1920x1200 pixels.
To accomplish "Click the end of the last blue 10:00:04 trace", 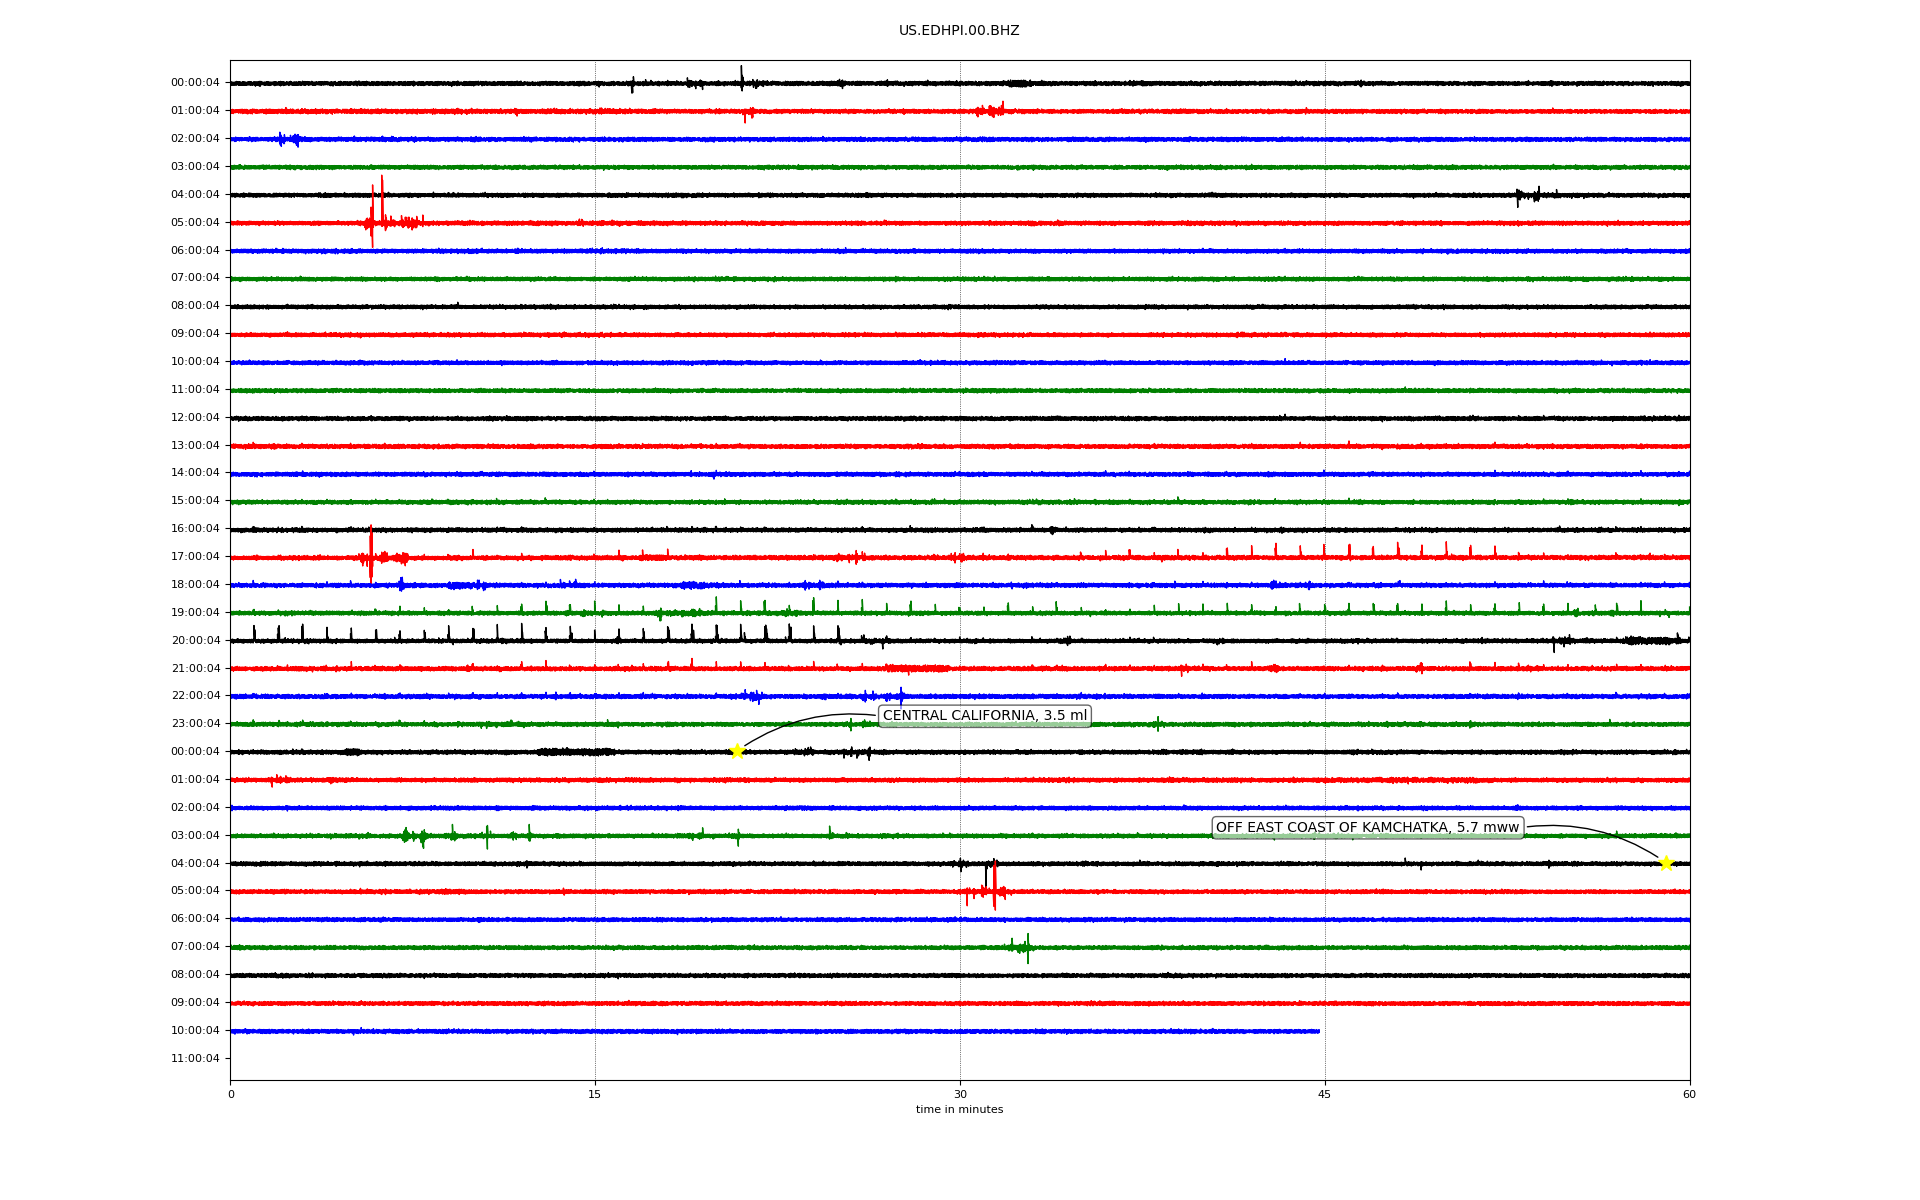I will 1317,1031.
